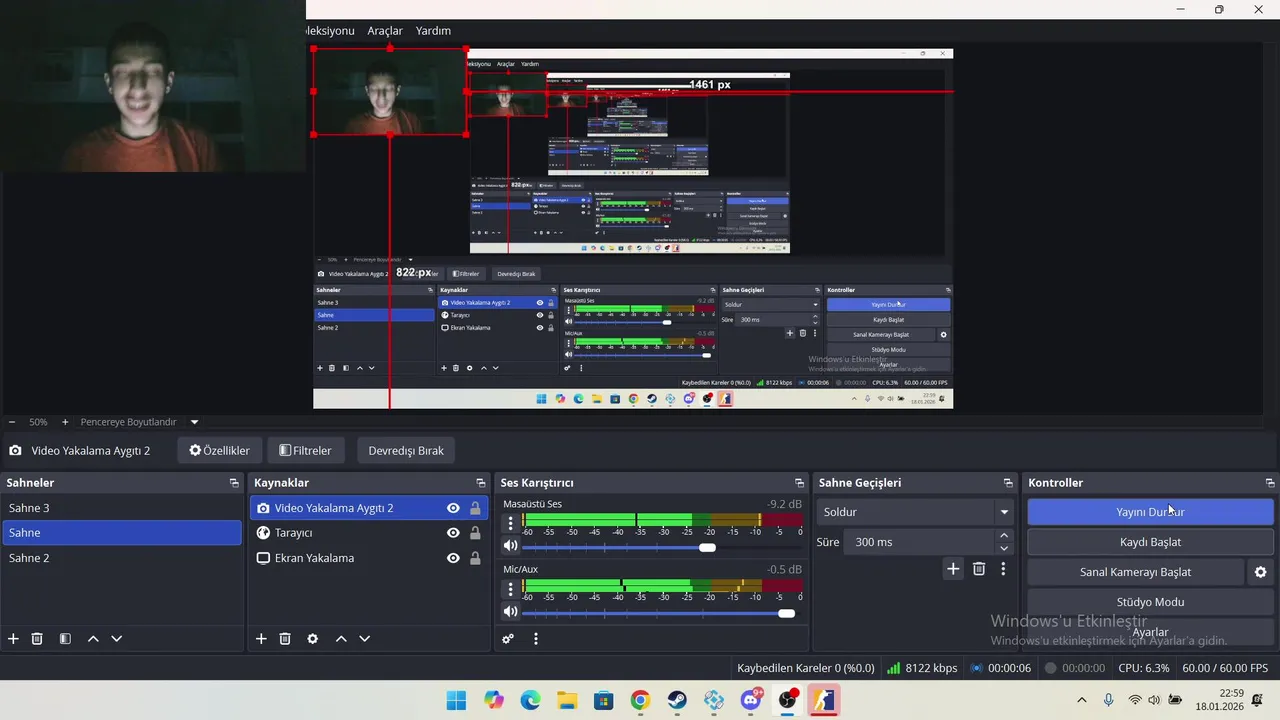Open Mic/Aux three-dot options
This screenshot has height=720, width=1280.
pyautogui.click(x=511, y=588)
